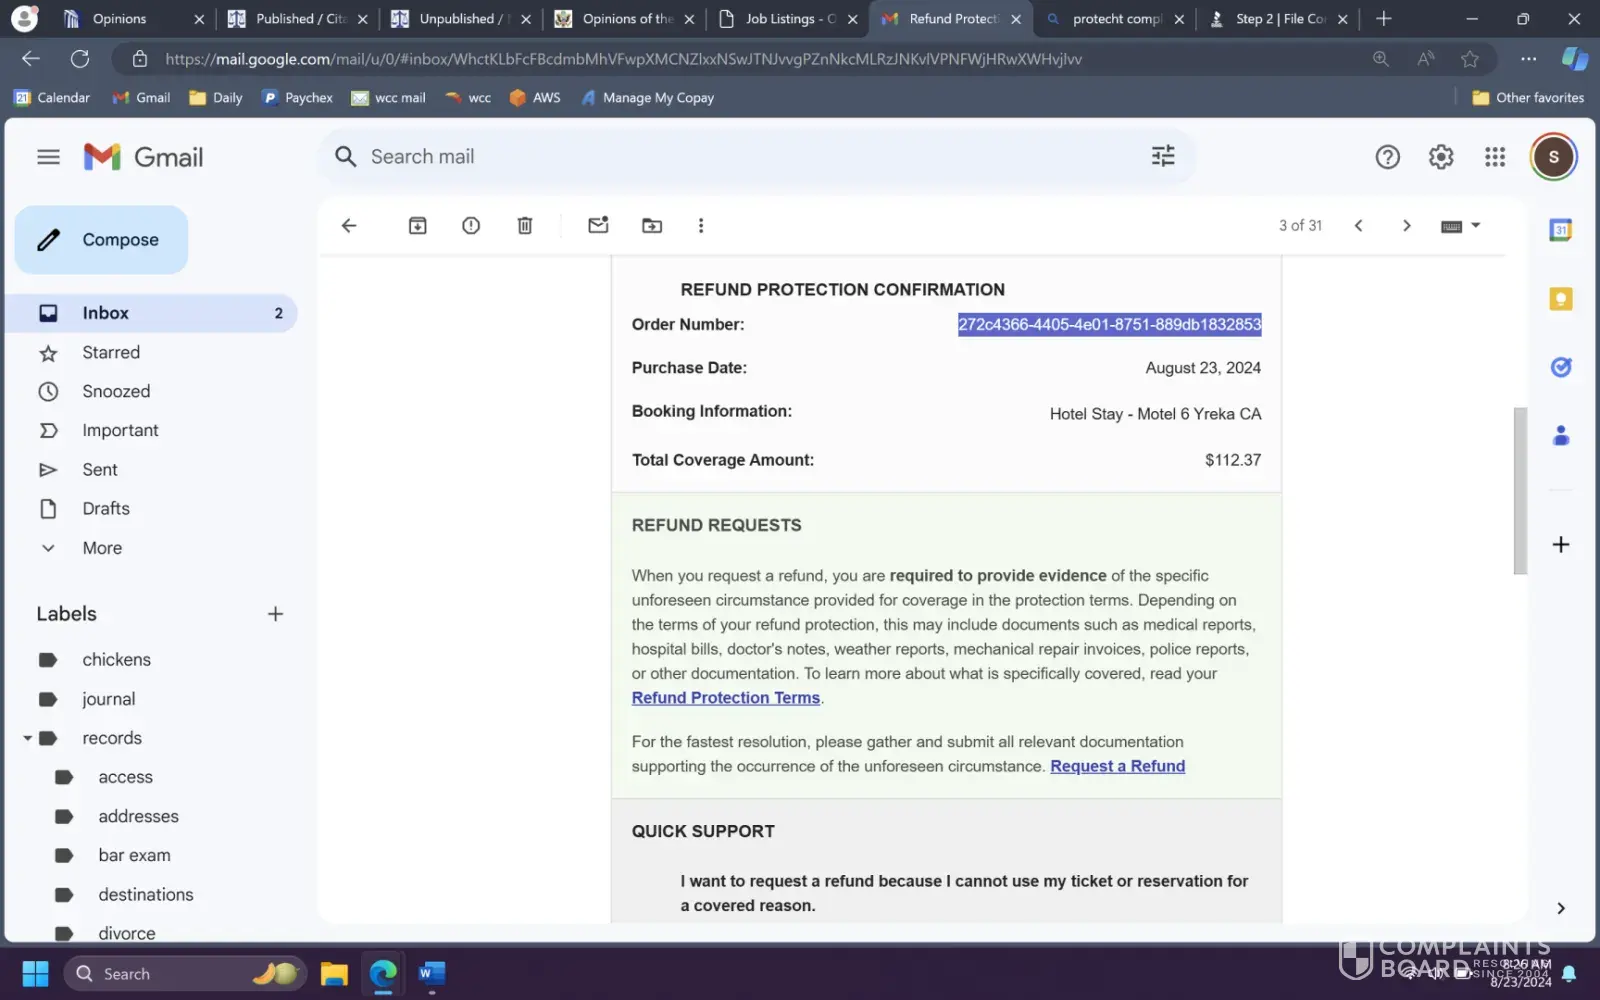Open the input tools dropdown arrow
The image size is (1600, 1000).
coord(1476,225)
